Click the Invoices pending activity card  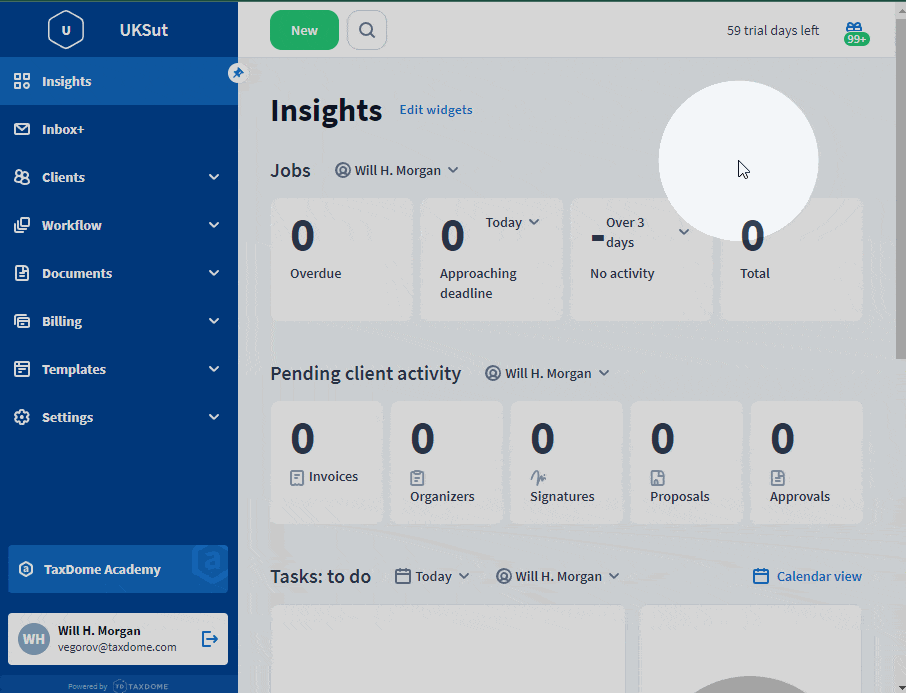[326, 462]
